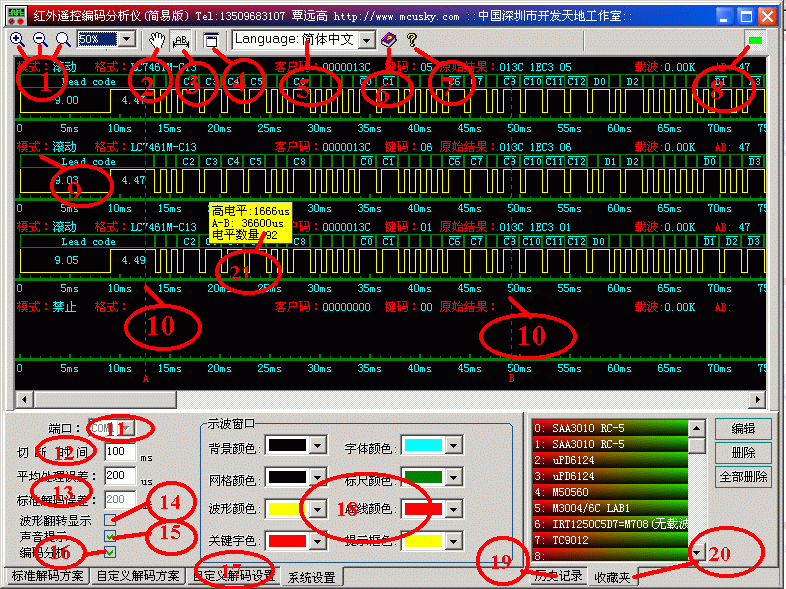Disable the 声音提示 checkbox
786x589 pixels.
[110, 536]
